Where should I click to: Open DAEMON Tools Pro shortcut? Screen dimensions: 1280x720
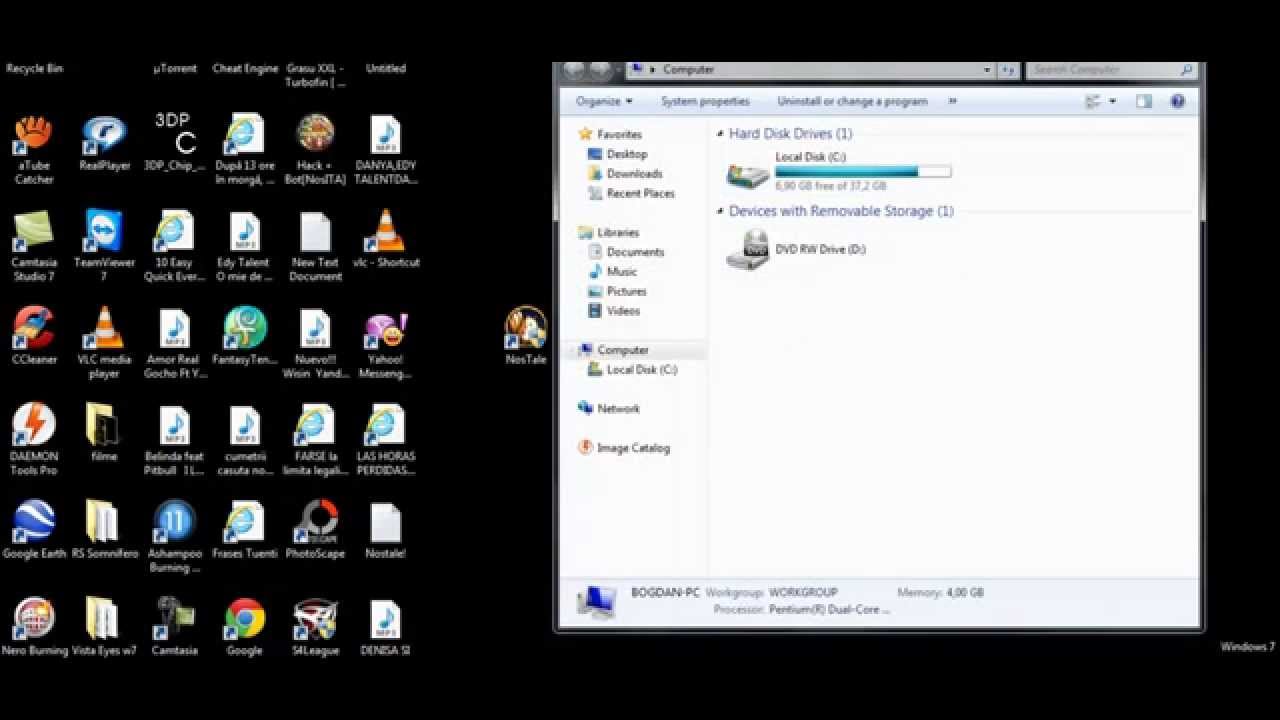pyautogui.click(x=33, y=440)
